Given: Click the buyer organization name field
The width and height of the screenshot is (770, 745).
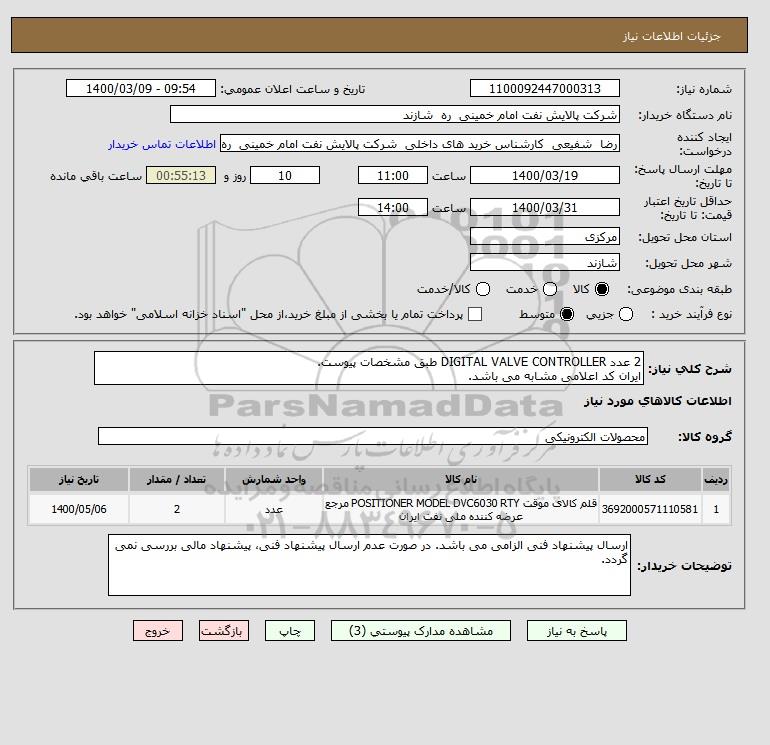Looking at the screenshot, I should pyautogui.click(x=395, y=114).
